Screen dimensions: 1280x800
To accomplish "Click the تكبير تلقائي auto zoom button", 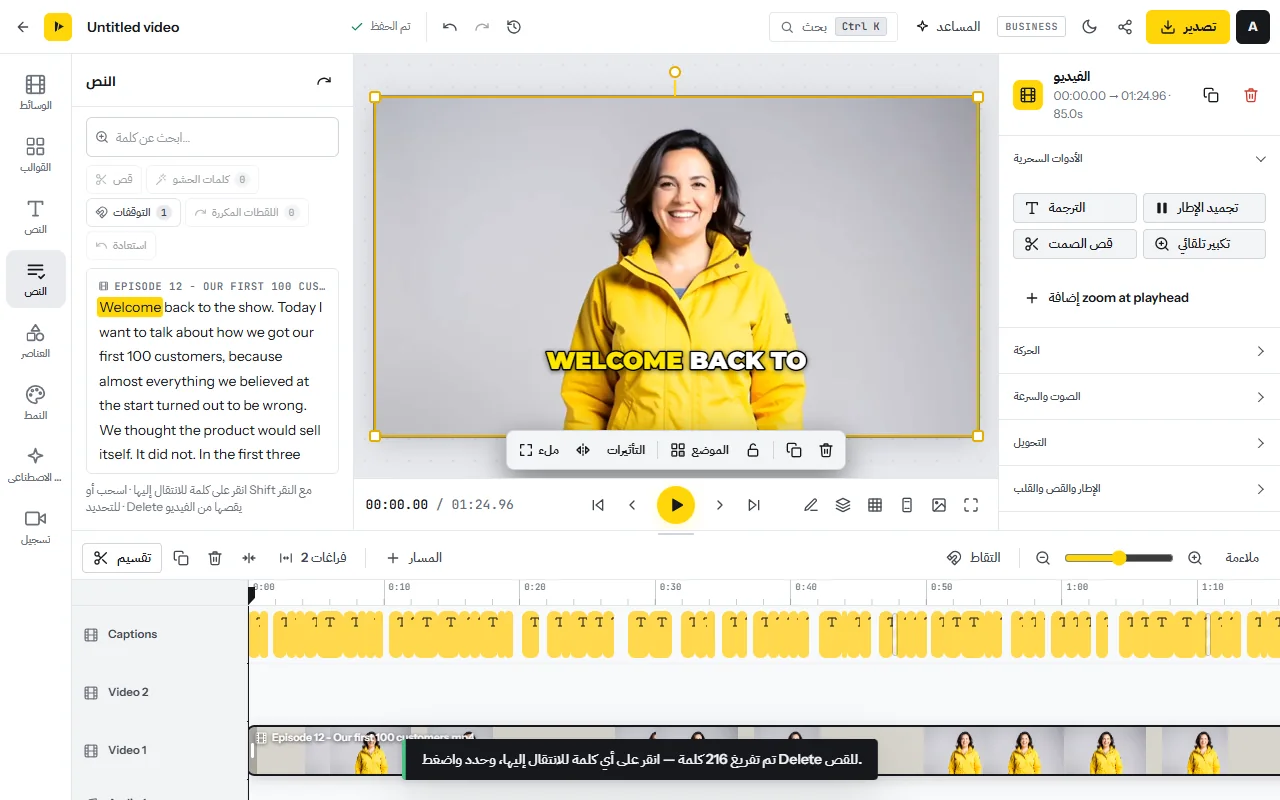I will (x=1204, y=244).
